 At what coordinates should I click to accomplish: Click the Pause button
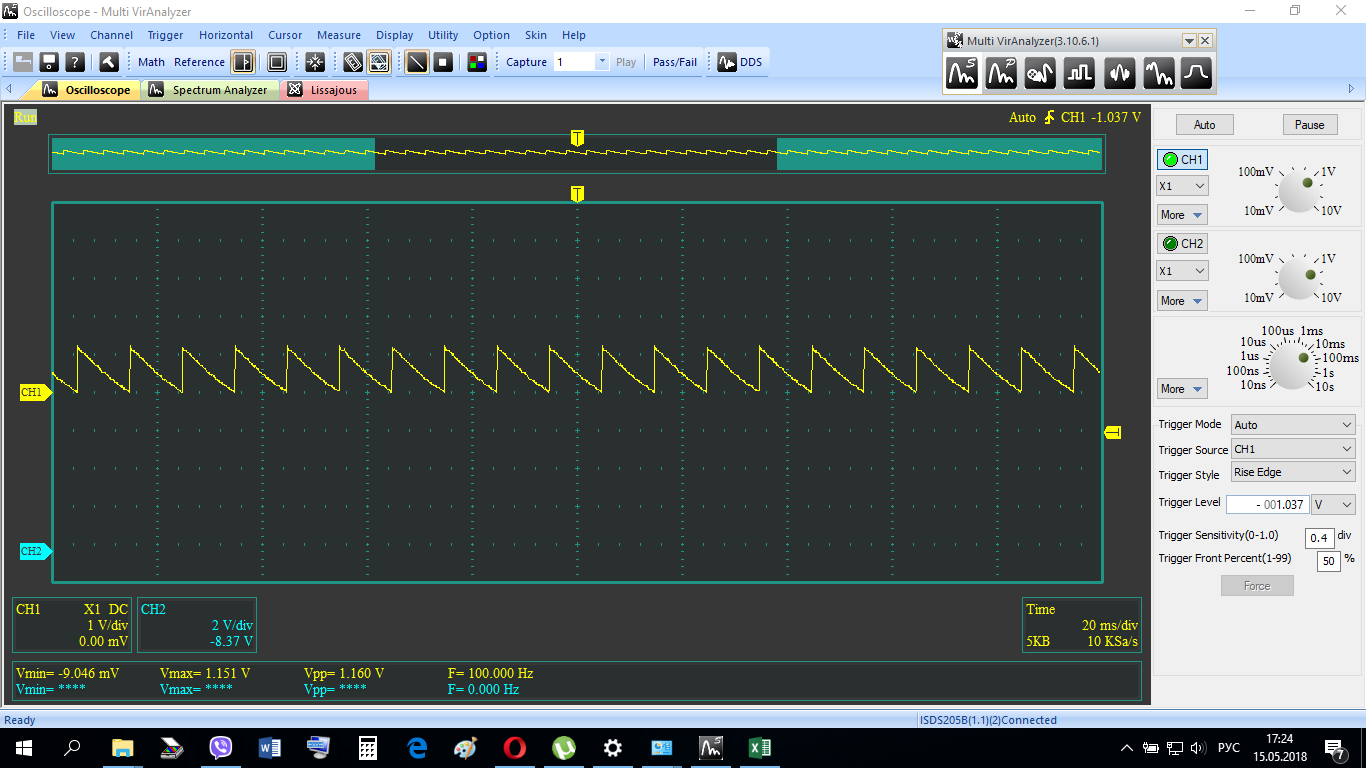[1309, 125]
